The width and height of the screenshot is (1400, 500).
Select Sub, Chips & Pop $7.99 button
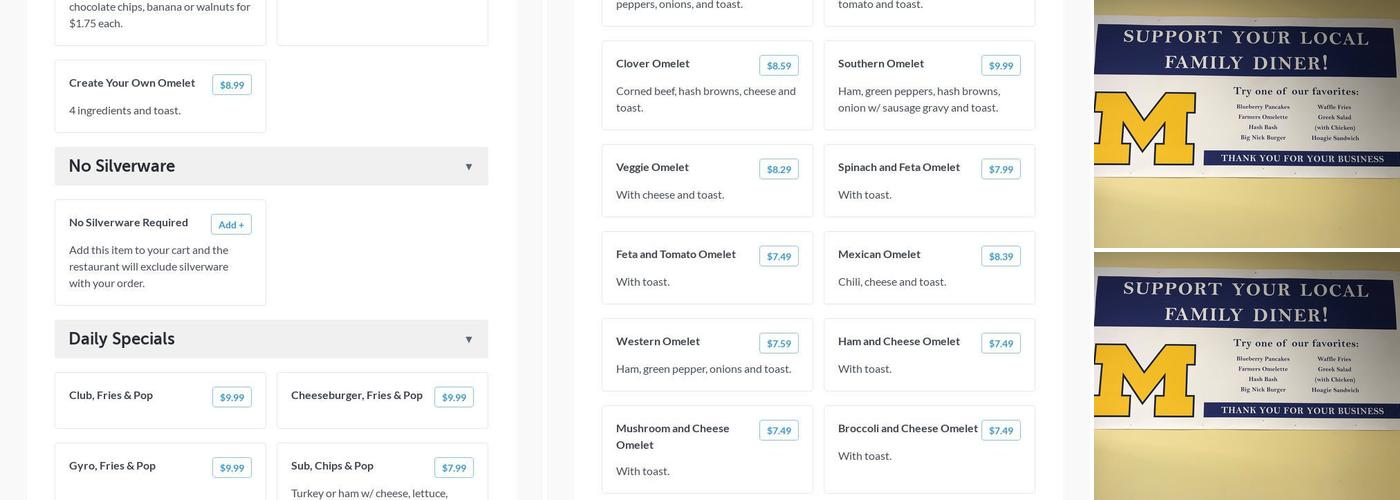click(x=453, y=468)
